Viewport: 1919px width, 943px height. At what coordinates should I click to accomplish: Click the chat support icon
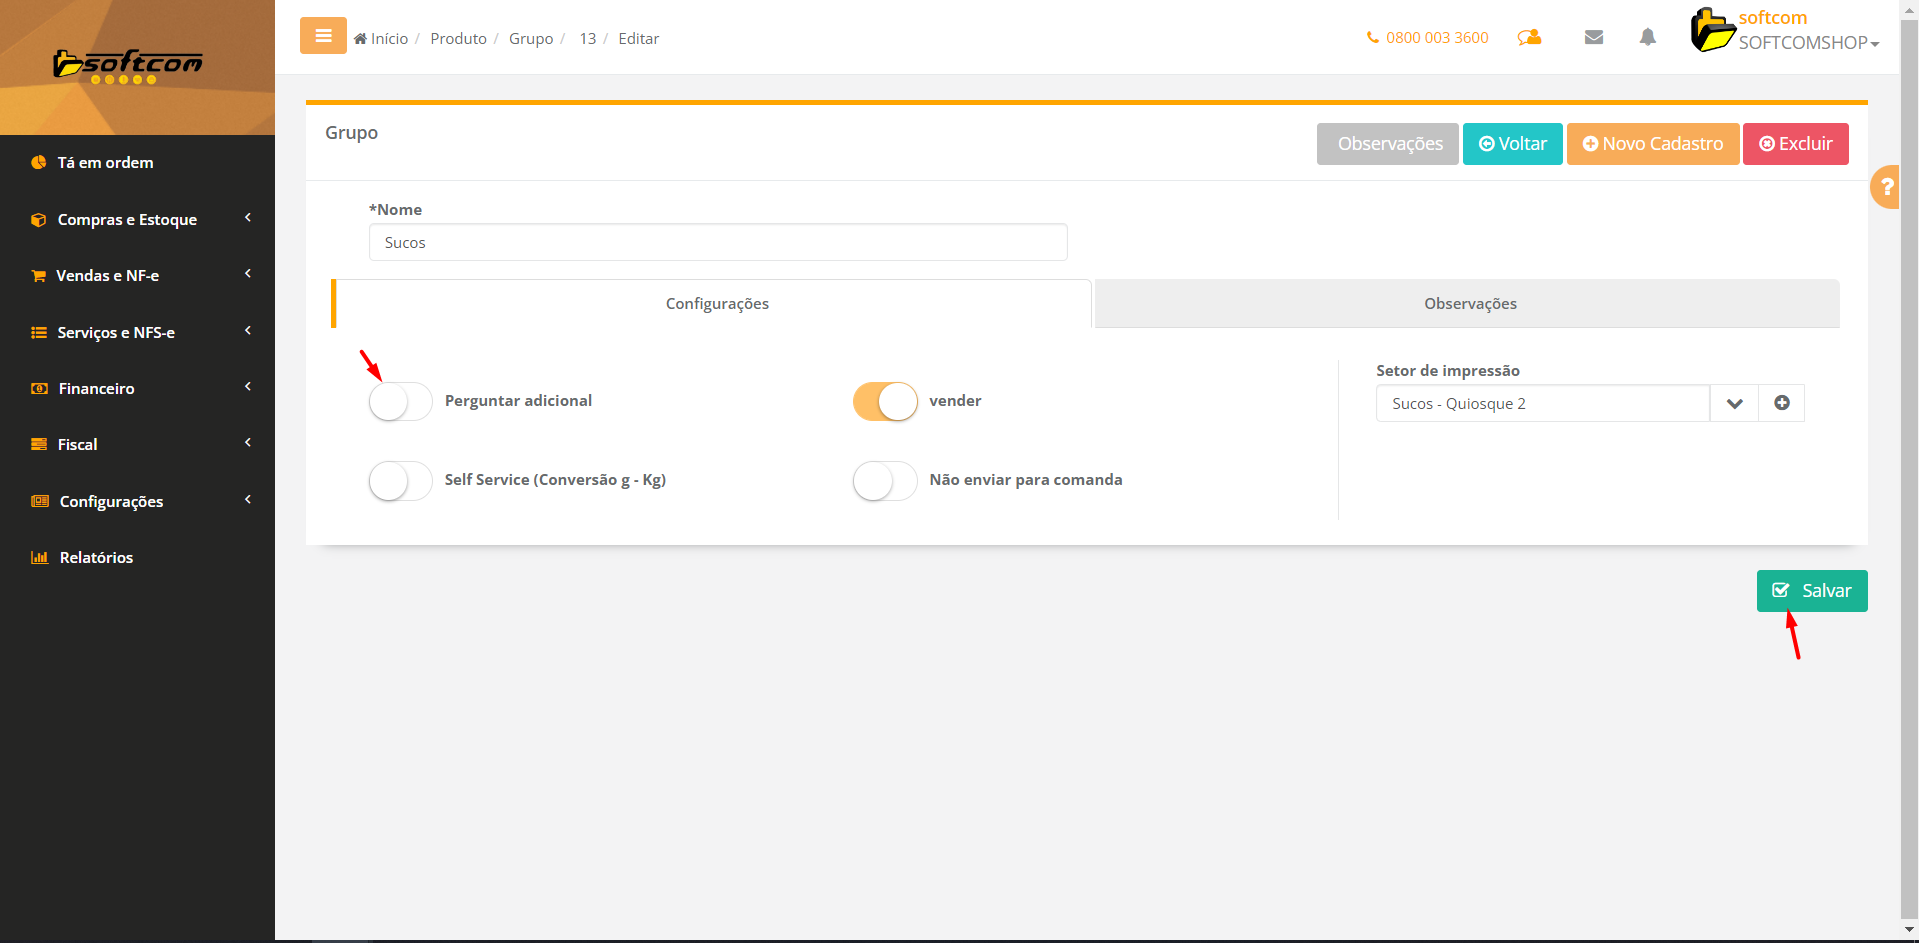1529,37
